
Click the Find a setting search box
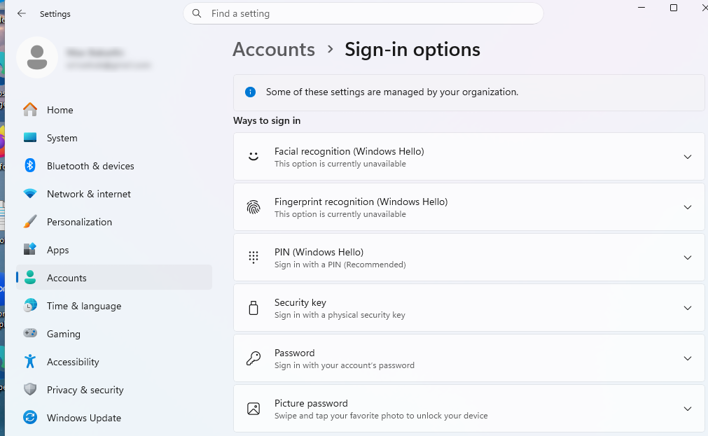point(363,14)
